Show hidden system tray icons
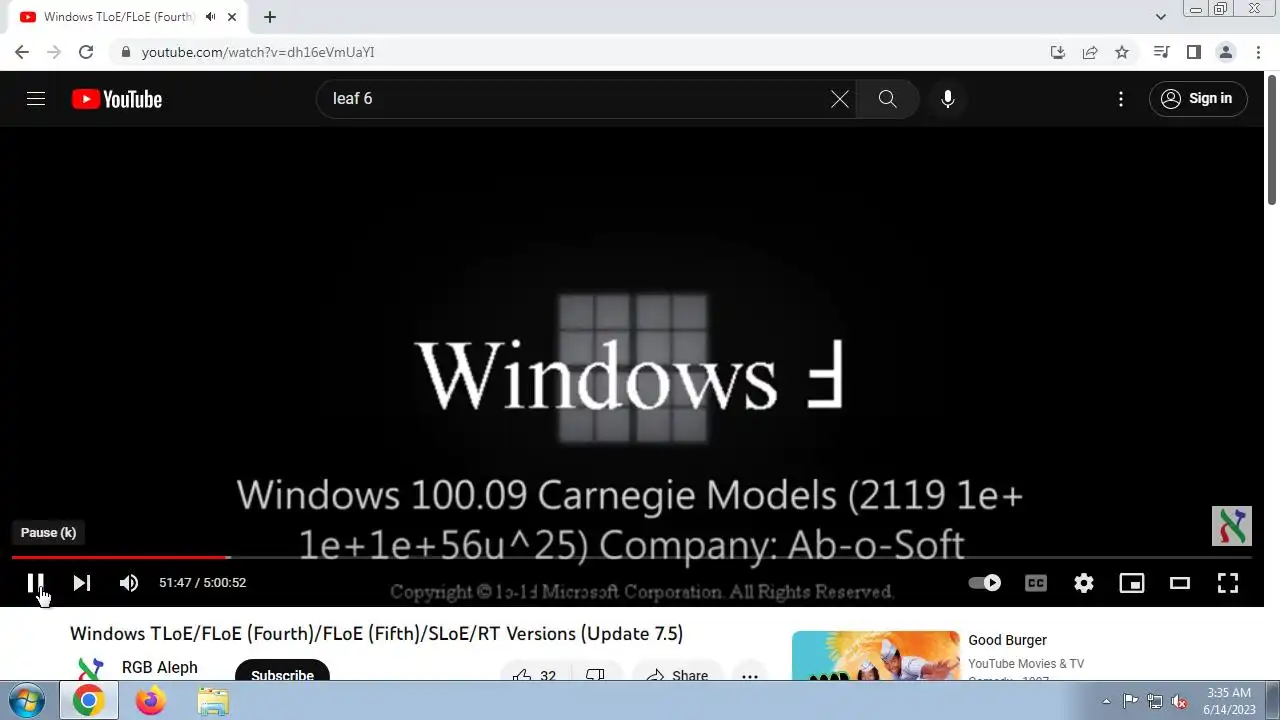 [x=1106, y=701]
